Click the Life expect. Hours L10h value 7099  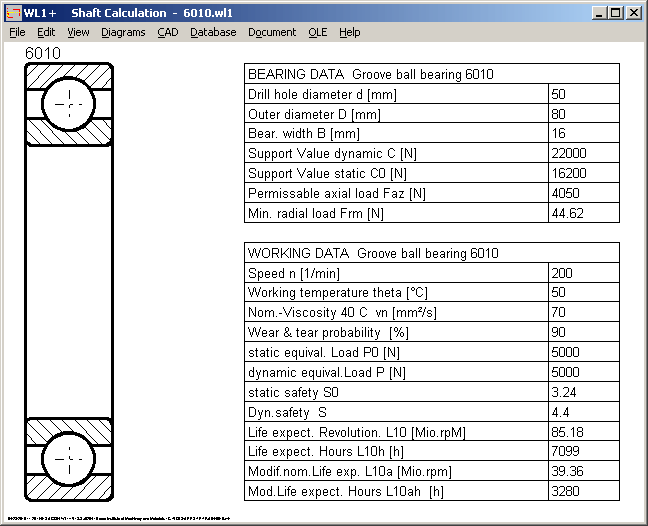[584, 452]
